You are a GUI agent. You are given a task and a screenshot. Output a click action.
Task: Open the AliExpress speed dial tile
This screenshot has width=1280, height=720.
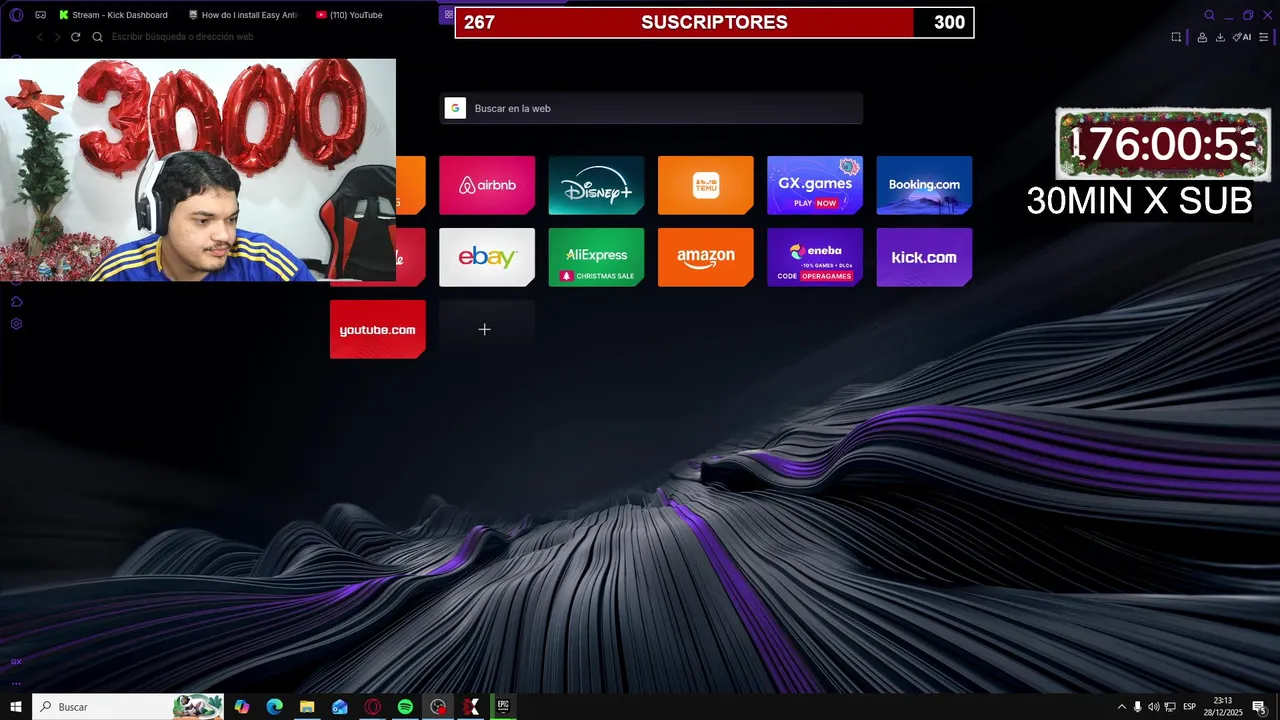596,257
